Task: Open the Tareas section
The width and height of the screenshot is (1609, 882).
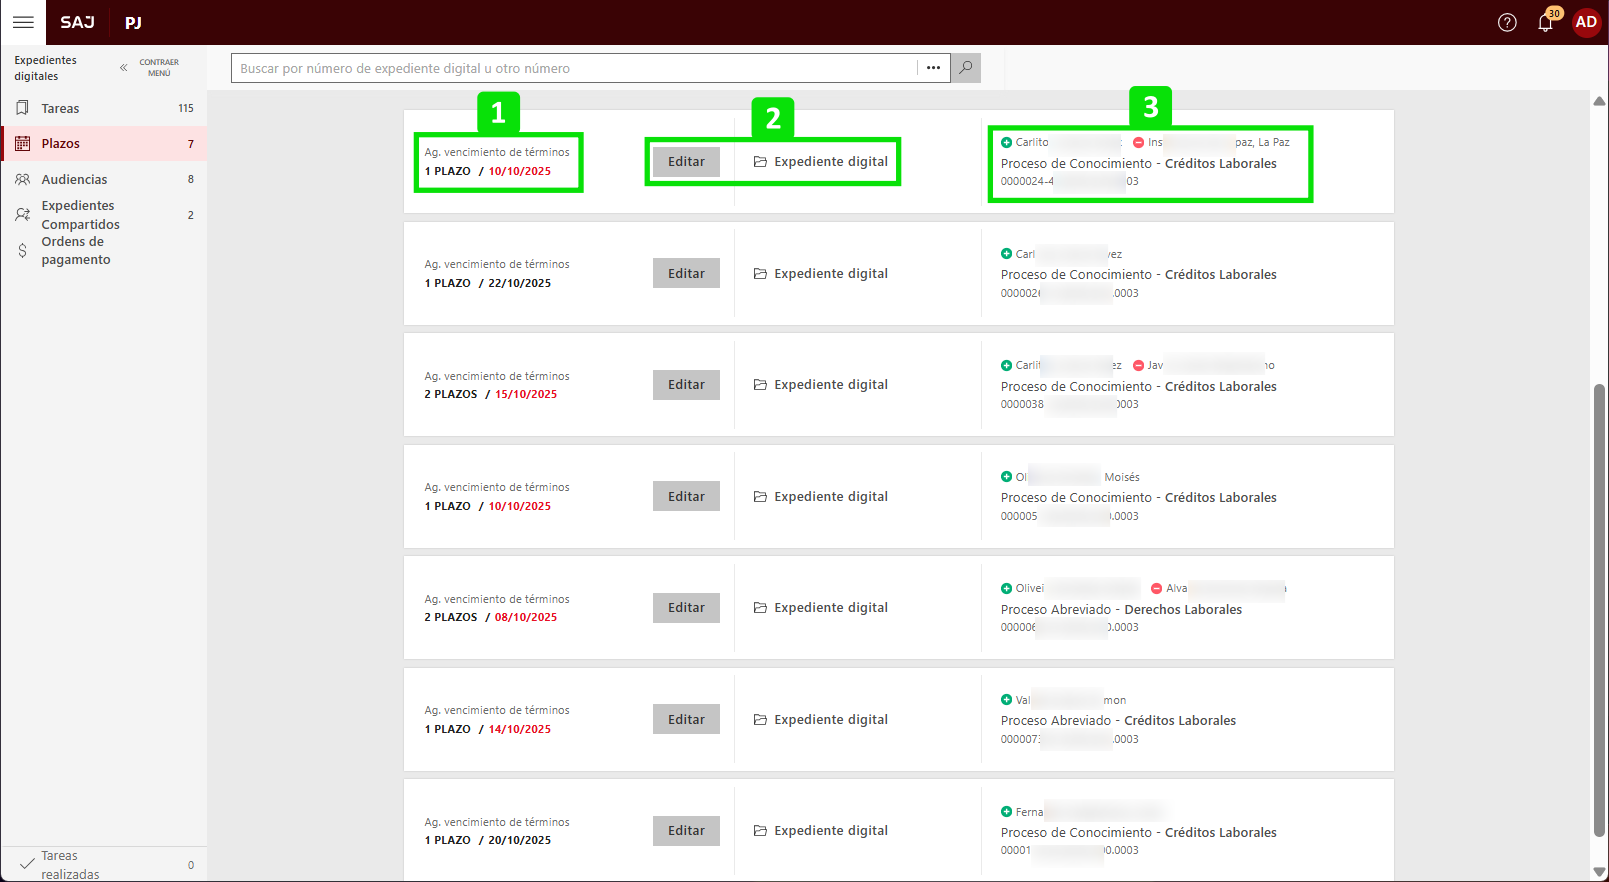Action: tap(60, 108)
